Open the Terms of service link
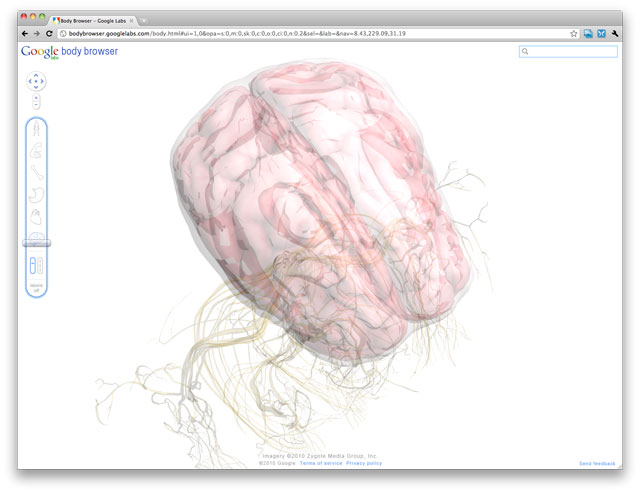 (x=320, y=464)
